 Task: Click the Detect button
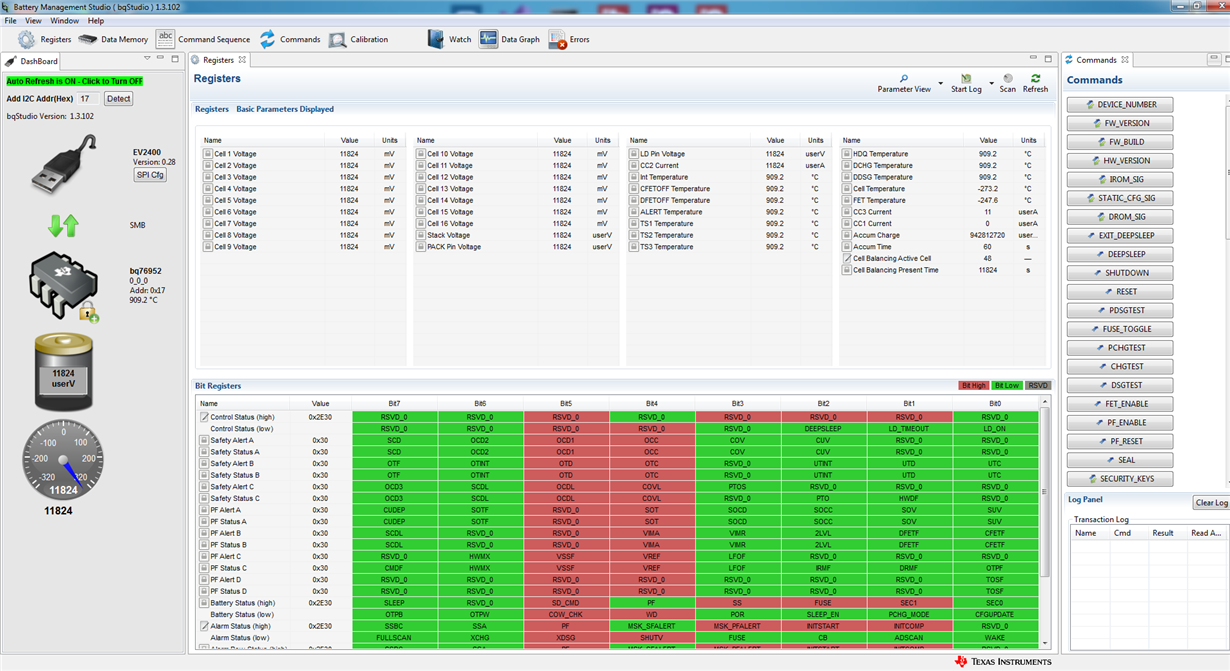click(x=119, y=99)
